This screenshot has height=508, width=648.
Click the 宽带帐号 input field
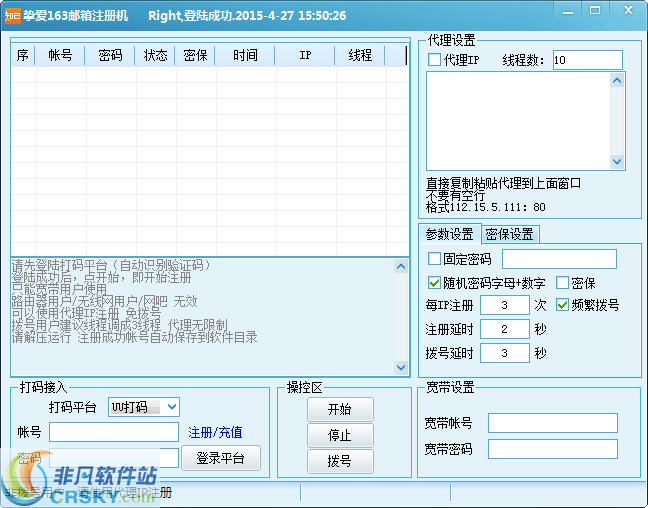pyautogui.click(x=553, y=423)
